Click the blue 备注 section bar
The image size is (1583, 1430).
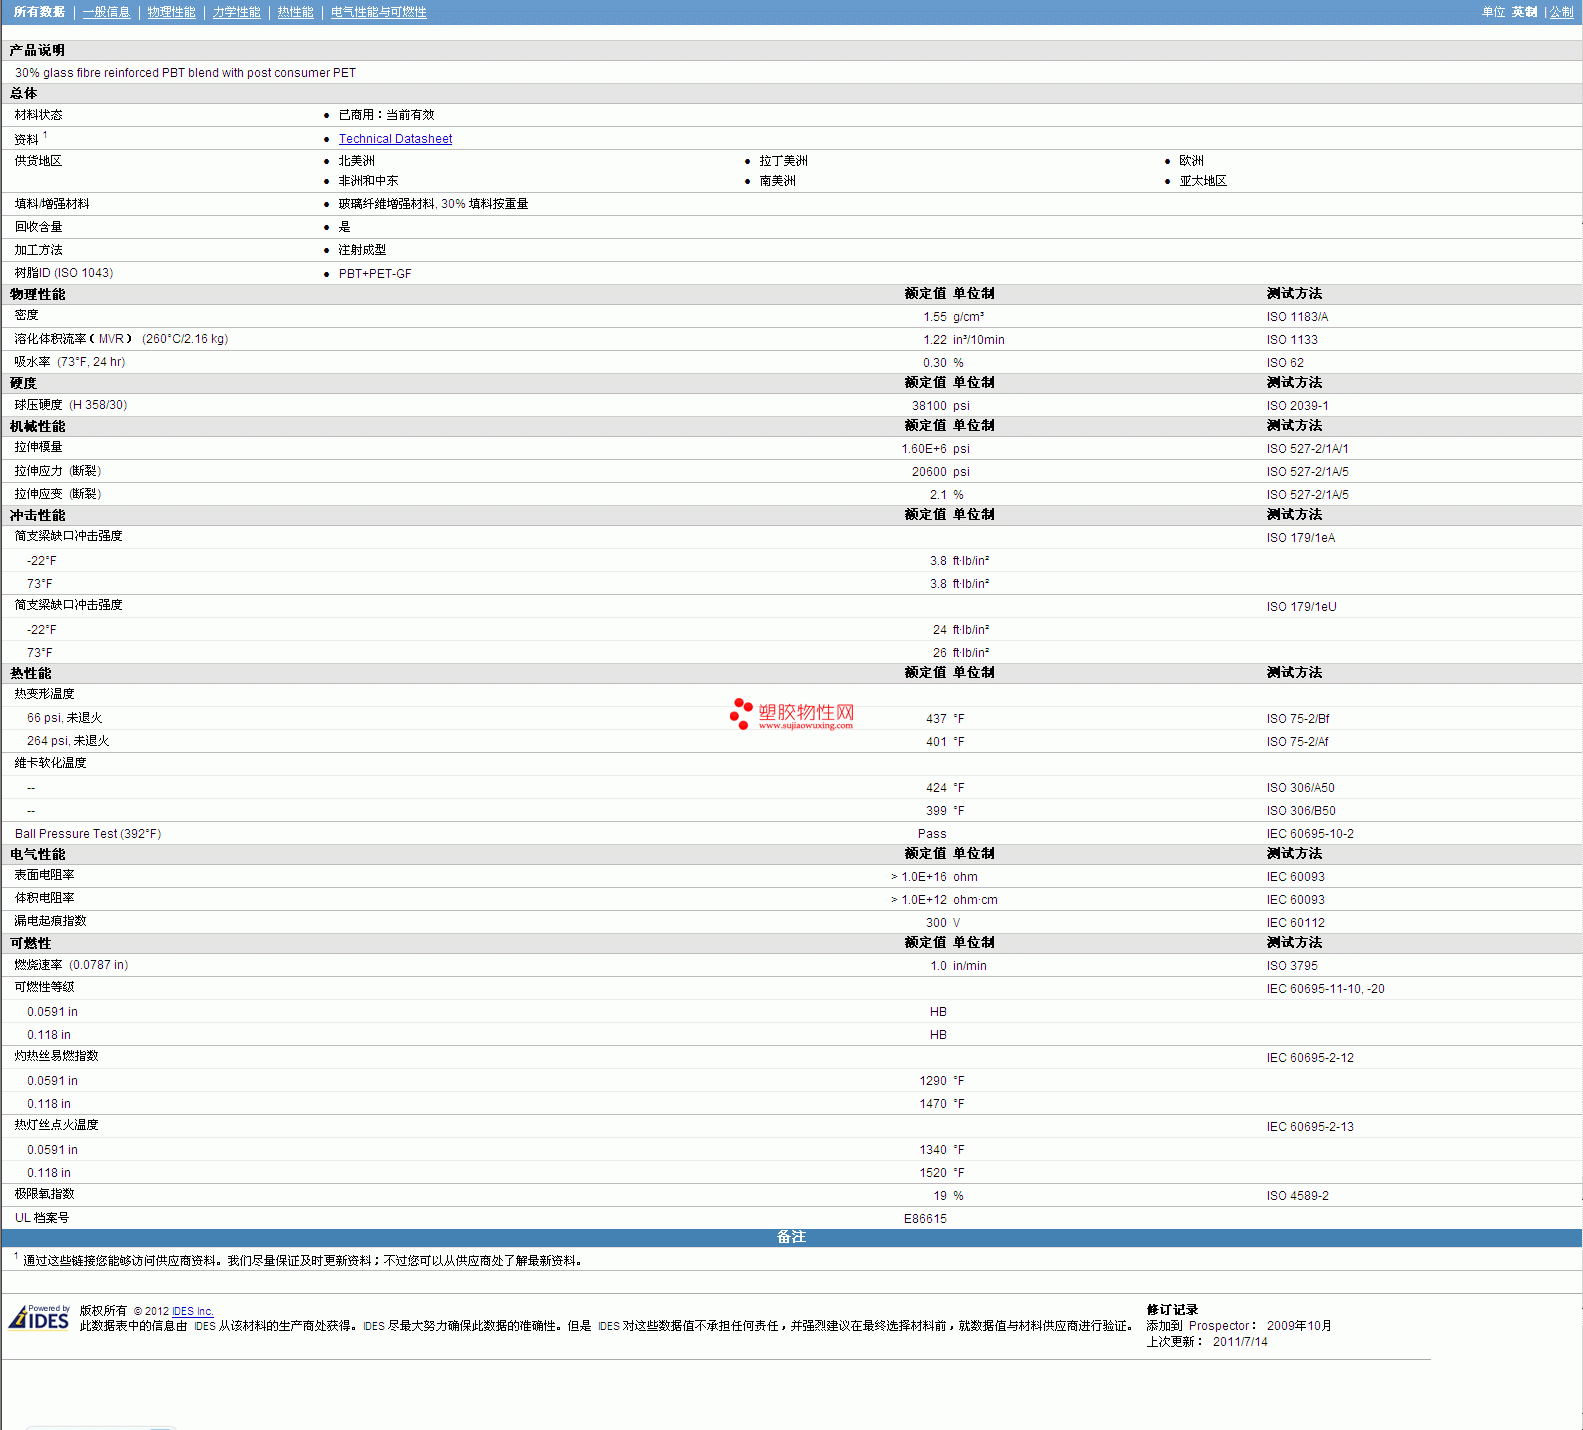[791, 1237]
